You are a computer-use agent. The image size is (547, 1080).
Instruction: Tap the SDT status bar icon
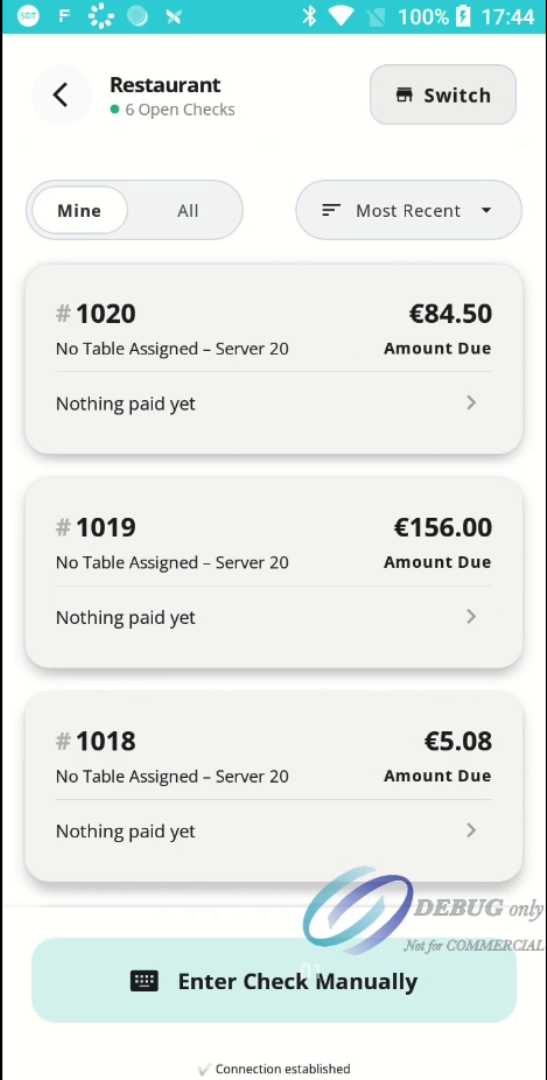pyautogui.click(x=28, y=16)
